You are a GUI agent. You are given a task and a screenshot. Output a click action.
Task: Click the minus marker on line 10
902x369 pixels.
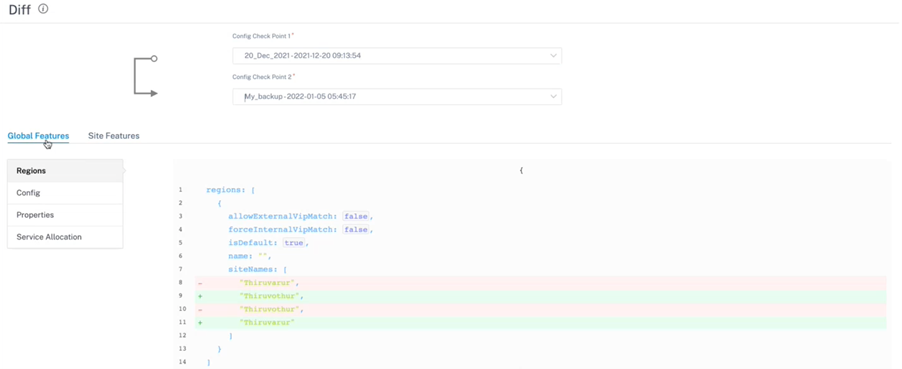coord(200,310)
